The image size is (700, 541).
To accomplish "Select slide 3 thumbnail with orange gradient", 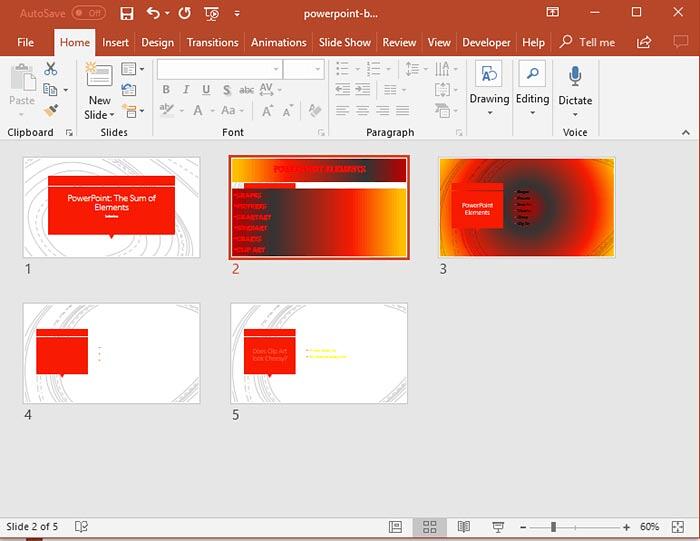I will tap(526, 207).
